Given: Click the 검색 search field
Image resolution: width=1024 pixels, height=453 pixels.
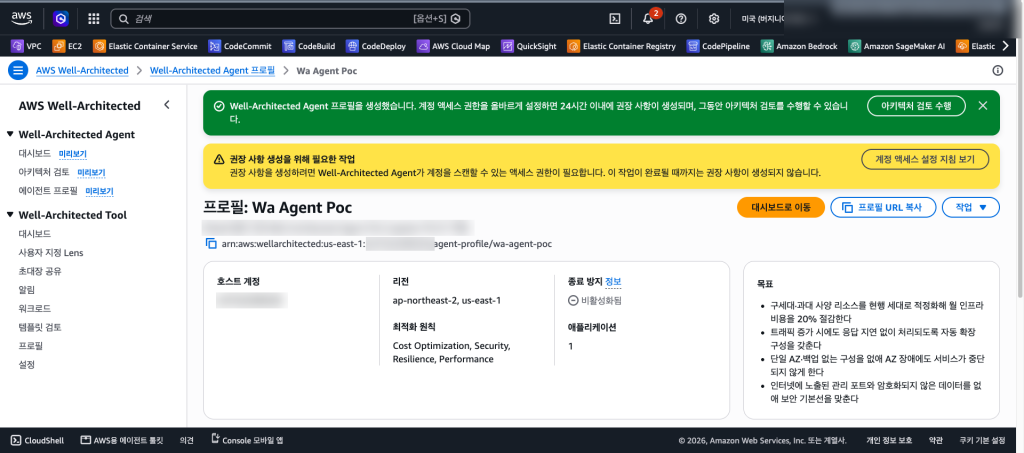Looking at the screenshot, I should point(291,18).
